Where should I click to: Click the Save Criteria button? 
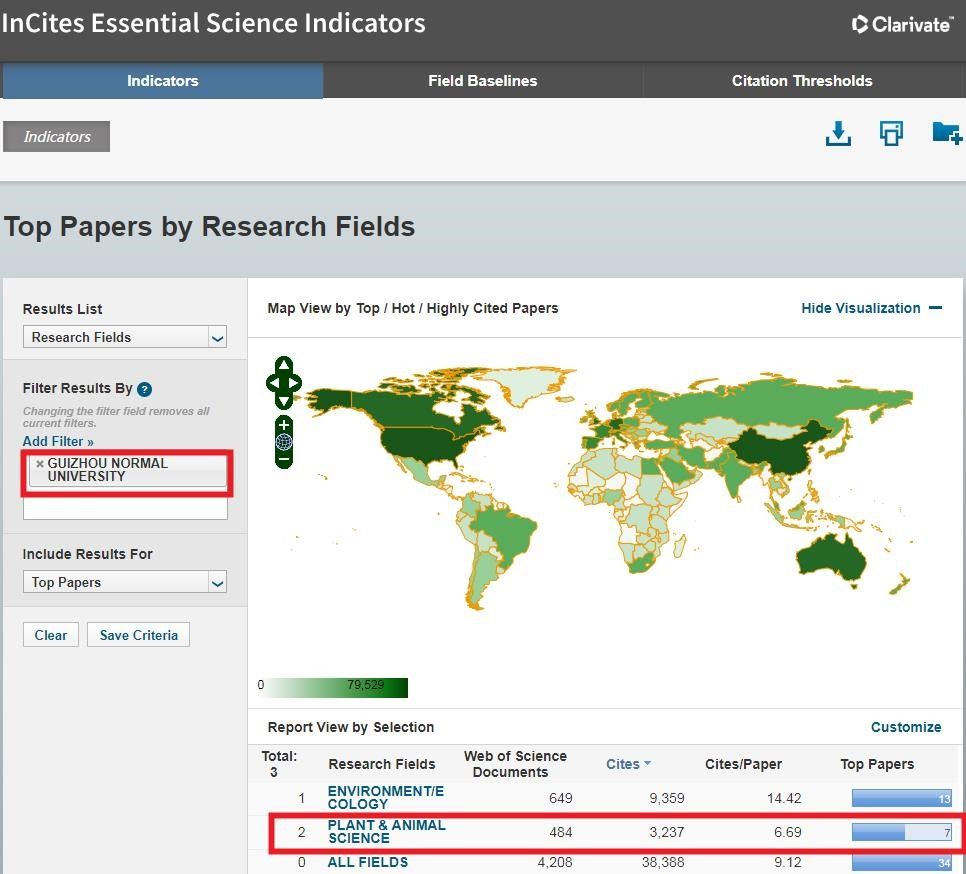[138, 635]
